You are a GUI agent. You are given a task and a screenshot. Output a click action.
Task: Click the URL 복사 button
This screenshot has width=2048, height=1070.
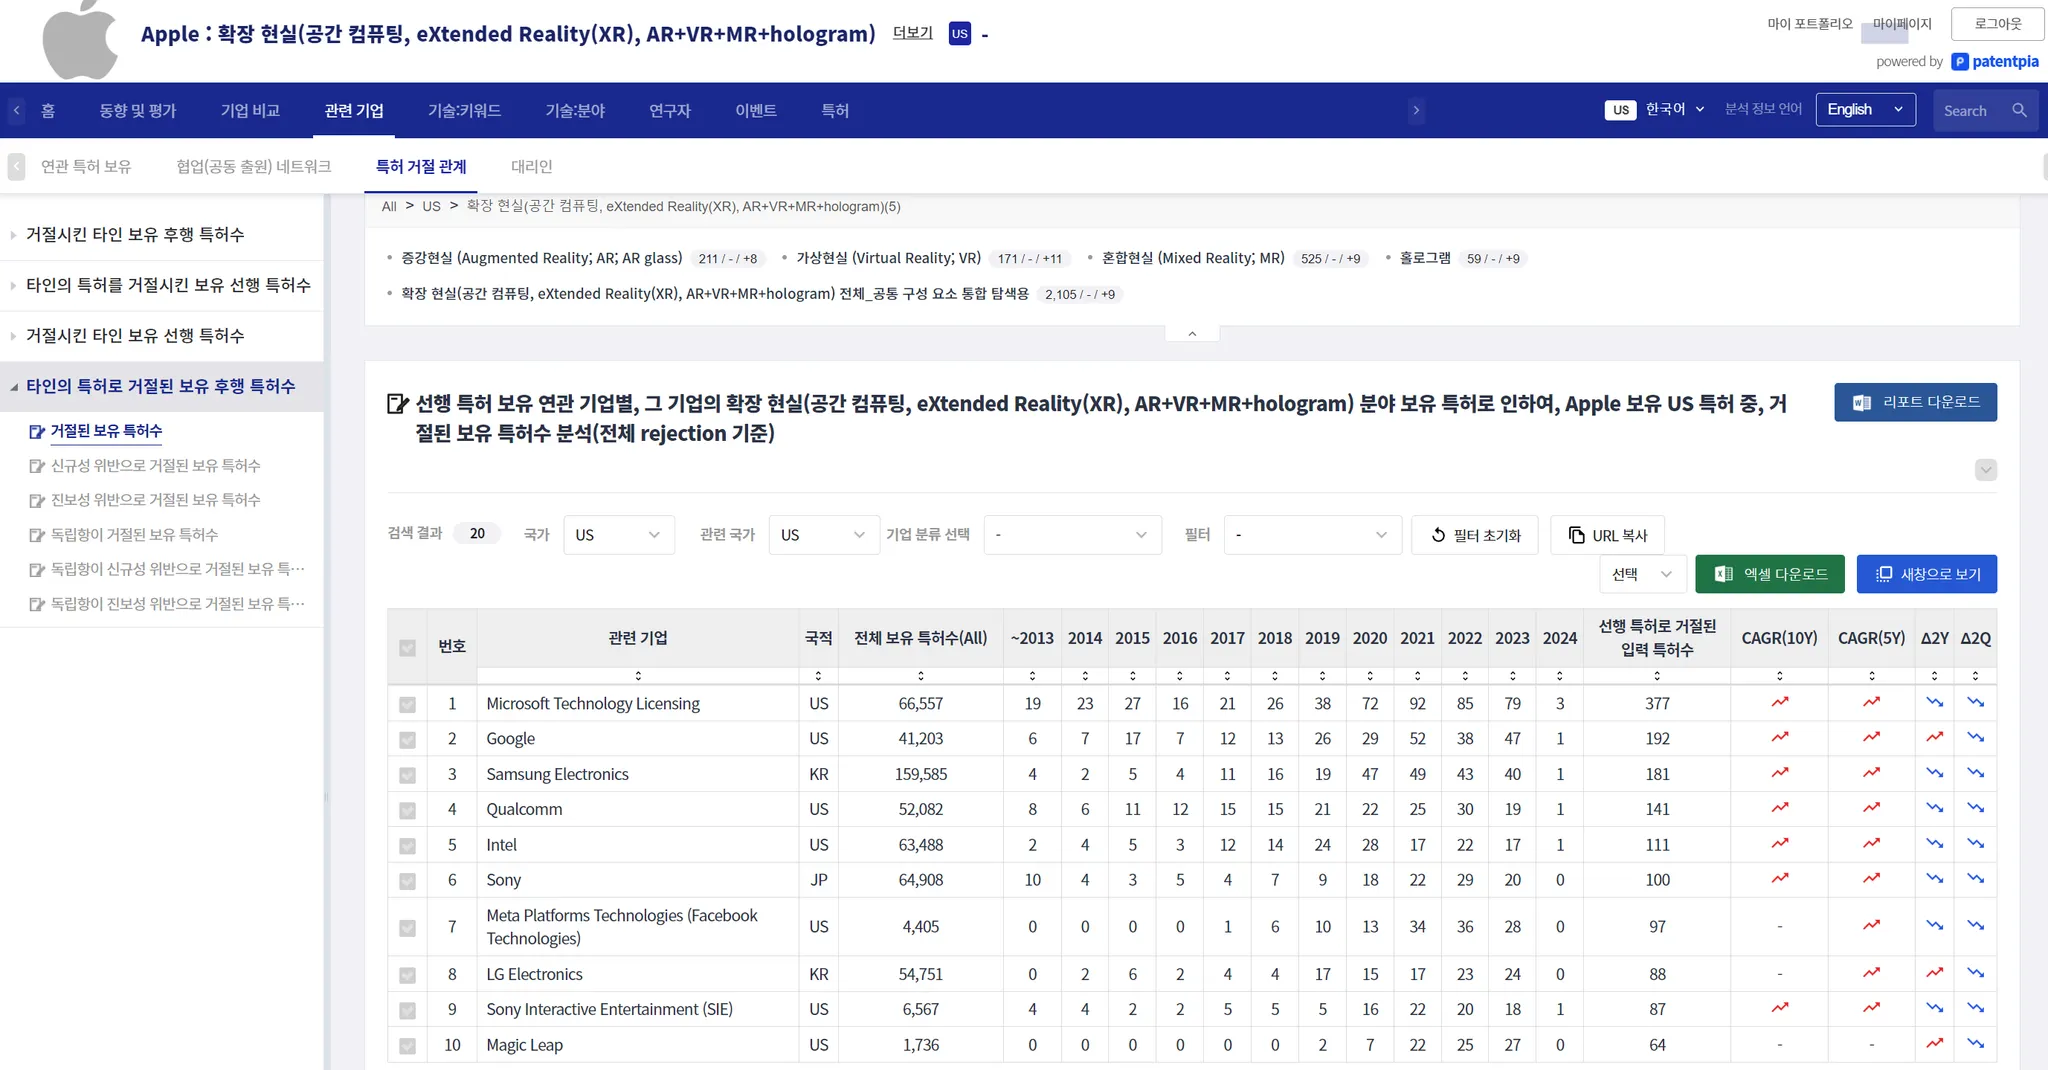click(x=1607, y=535)
